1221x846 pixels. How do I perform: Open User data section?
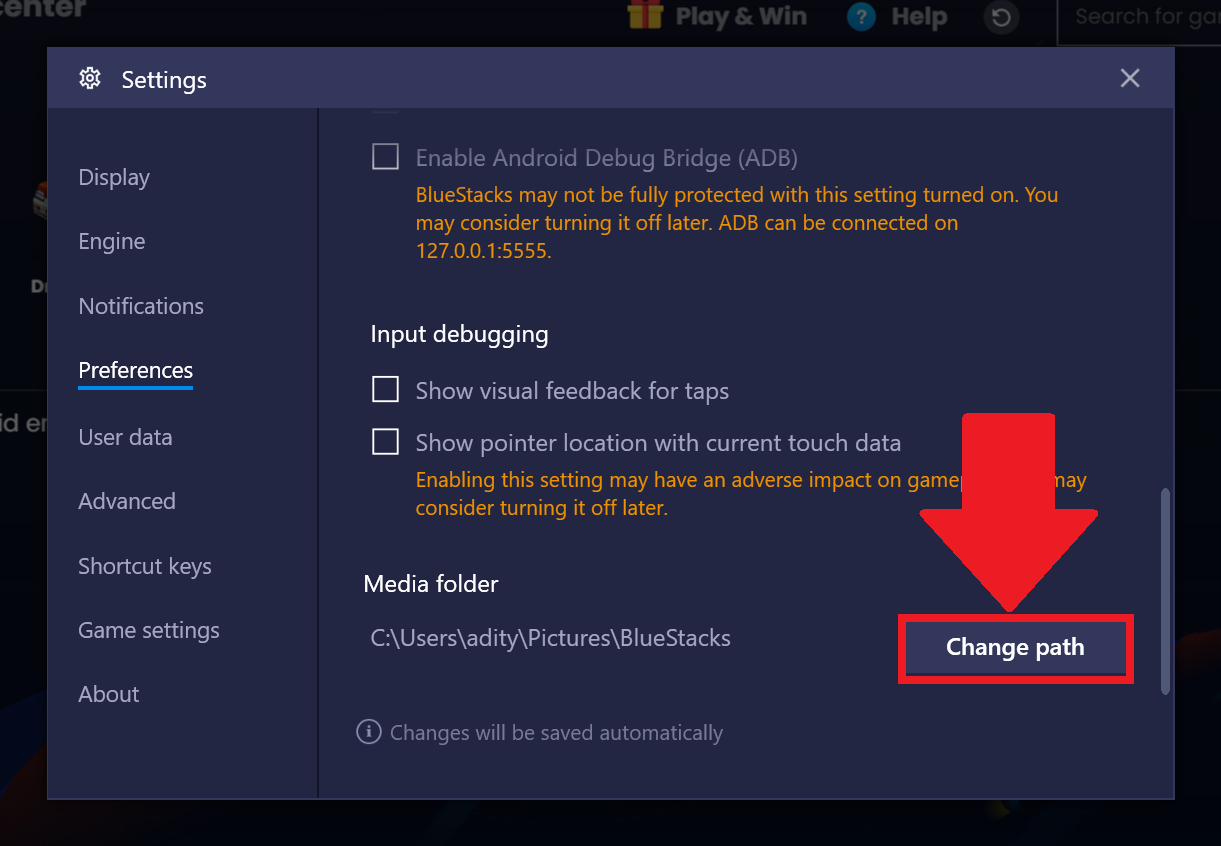125,437
